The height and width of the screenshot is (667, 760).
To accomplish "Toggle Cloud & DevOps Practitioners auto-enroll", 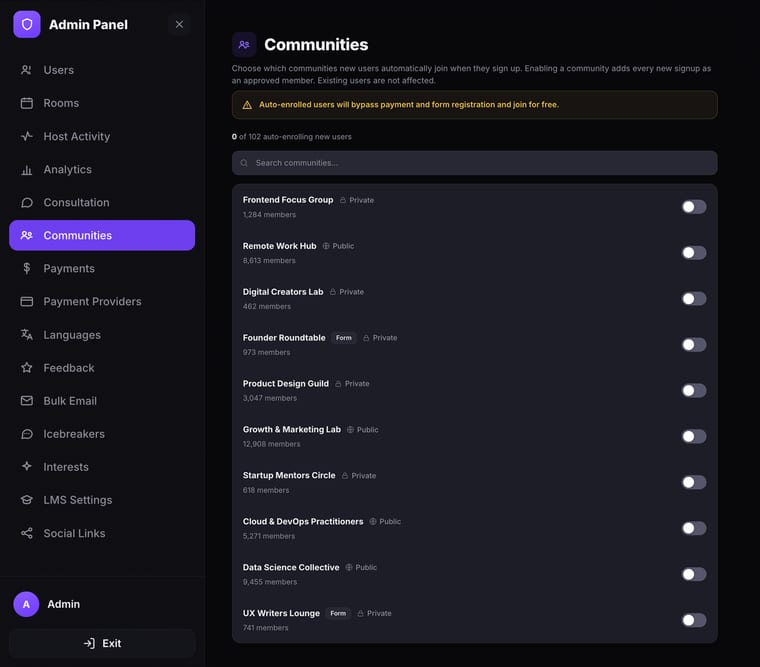I will [x=694, y=528].
